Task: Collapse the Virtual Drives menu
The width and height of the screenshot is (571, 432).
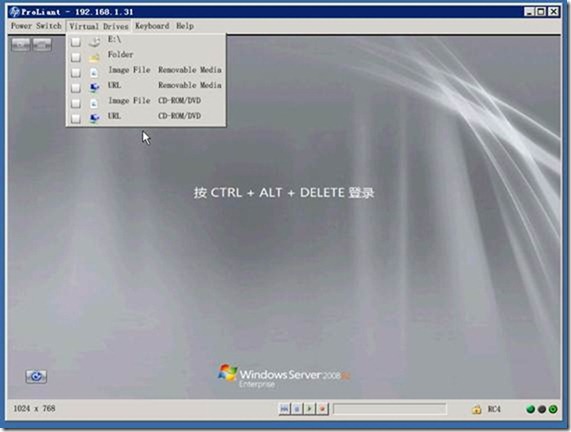Action: (x=99, y=26)
